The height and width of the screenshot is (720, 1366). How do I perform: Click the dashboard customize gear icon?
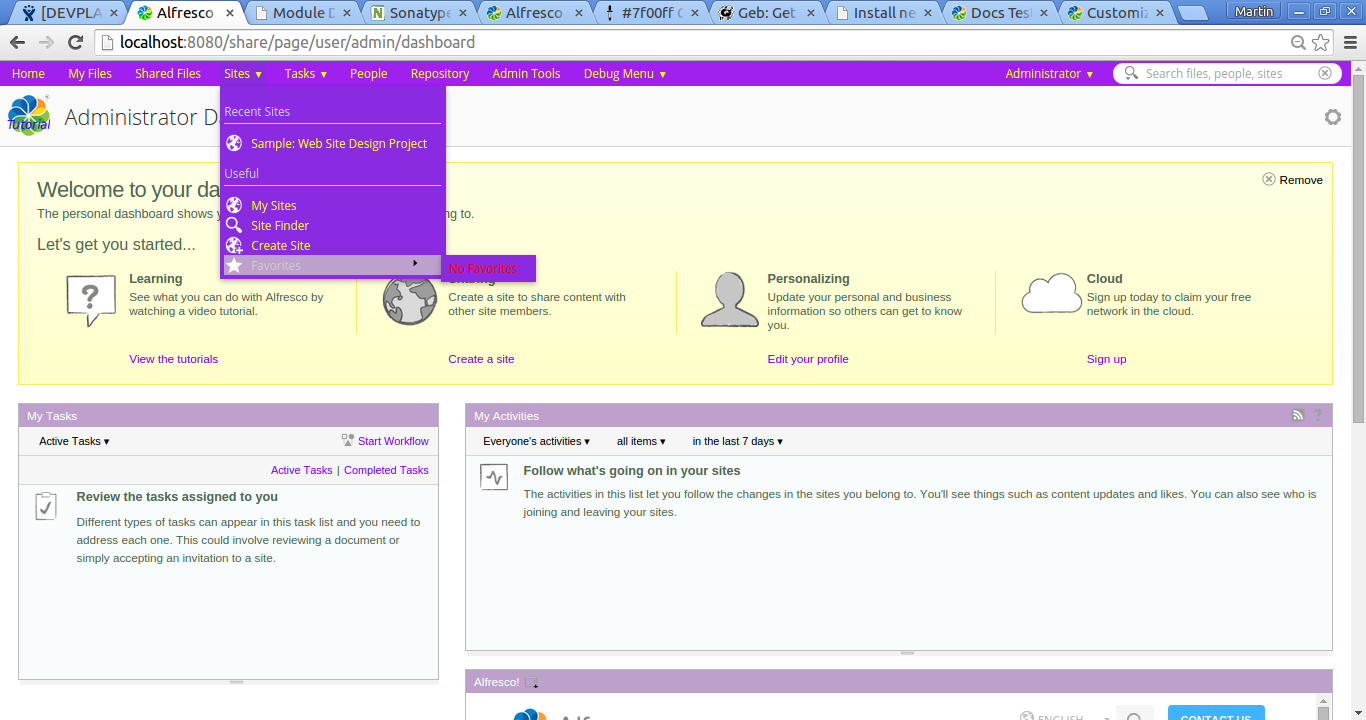tap(1333, 117)
